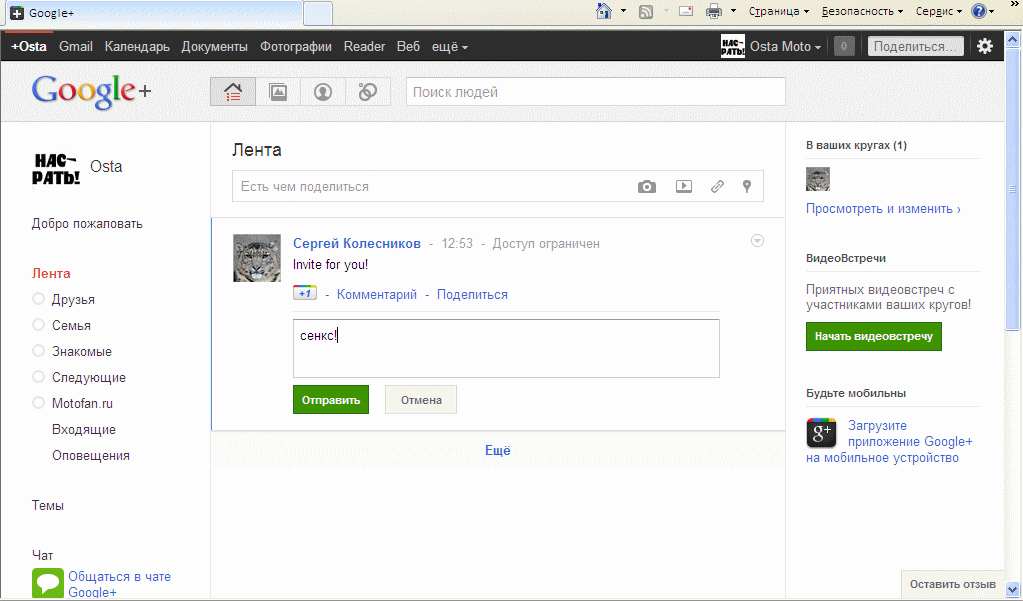Image resolution: width=1023 pixels, height=601 pixels.
Task: Open the Profile icon in Google+ toolbar
Action: (323, 92)
